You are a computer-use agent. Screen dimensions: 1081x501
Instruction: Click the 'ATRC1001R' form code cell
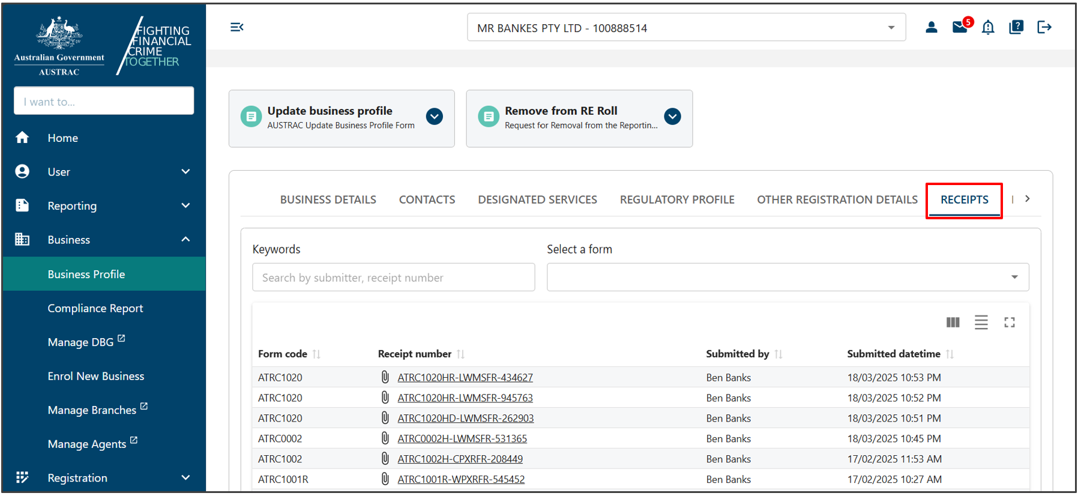coord(283,479)
